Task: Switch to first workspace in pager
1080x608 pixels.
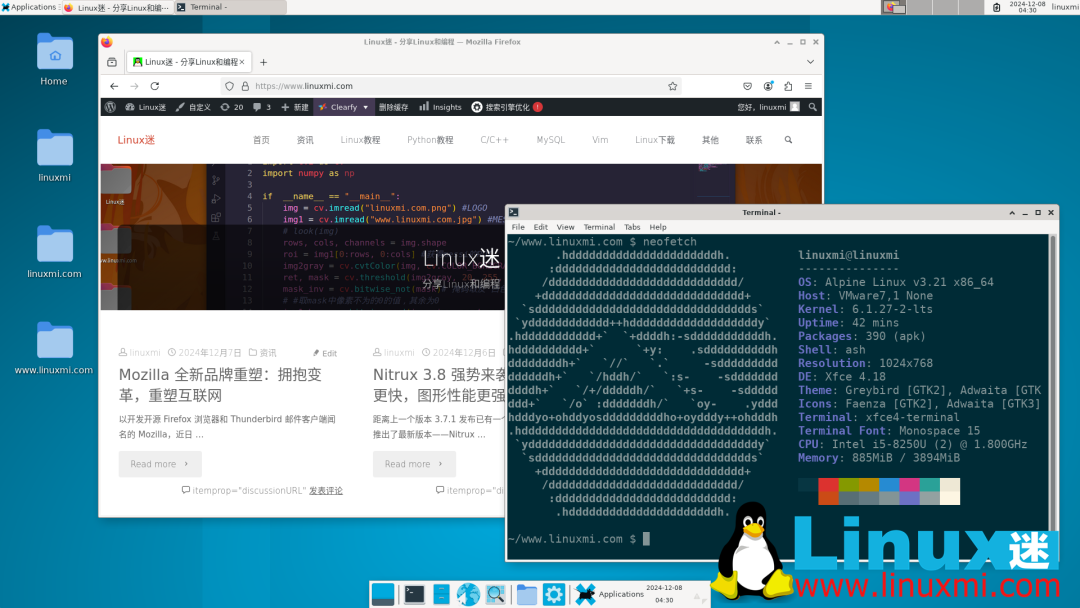Action: pyautogui.click(x=894, y=7)
